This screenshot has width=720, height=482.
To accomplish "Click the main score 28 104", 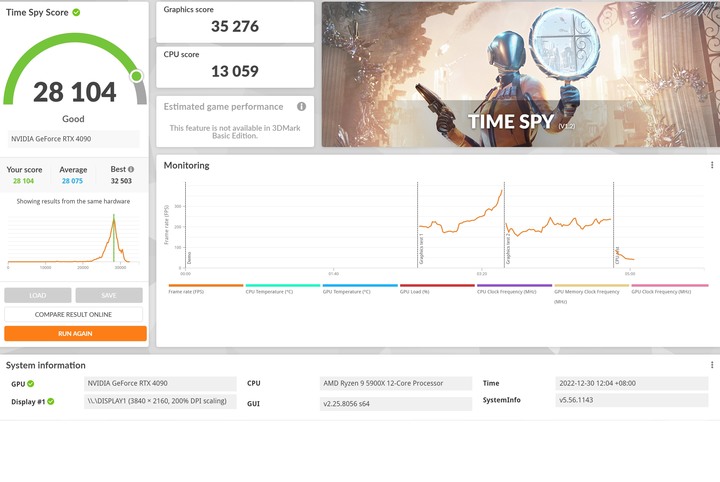I will (75, 92).
